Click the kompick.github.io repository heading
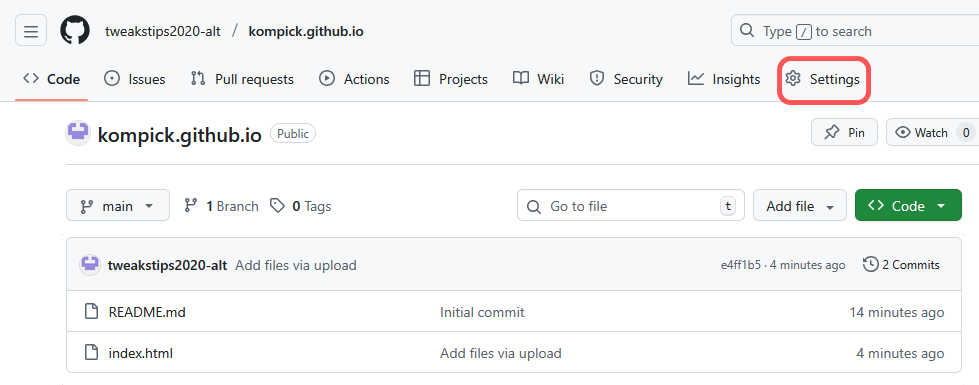The width and height of the screenshot is (979, 385). [180, 134]
